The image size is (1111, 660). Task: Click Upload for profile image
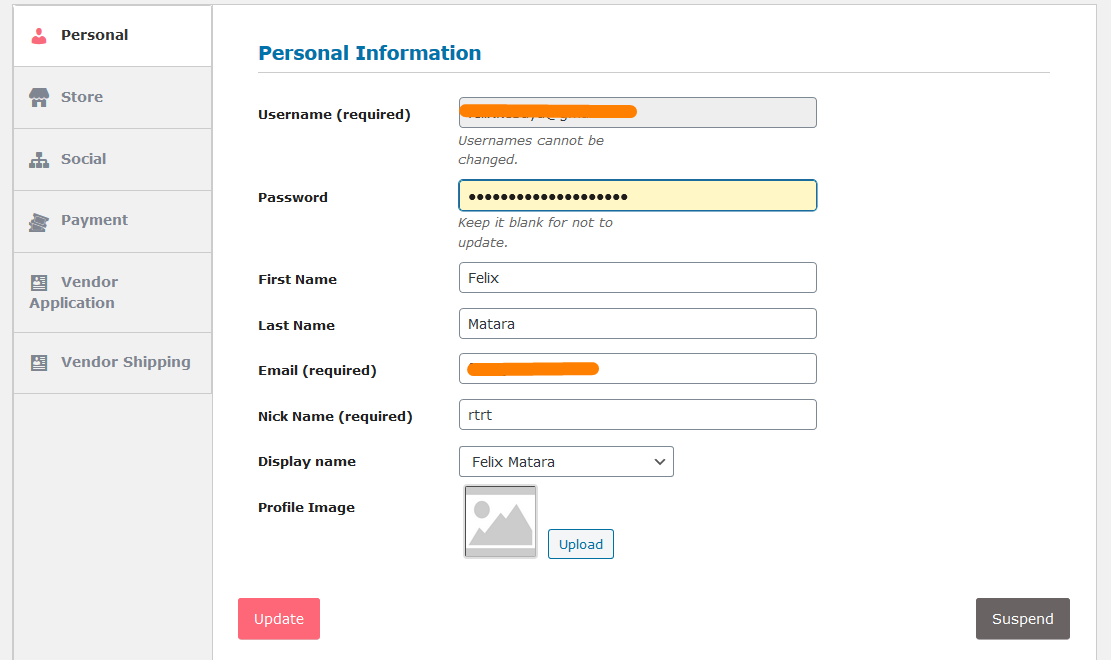tap(580, 544)
